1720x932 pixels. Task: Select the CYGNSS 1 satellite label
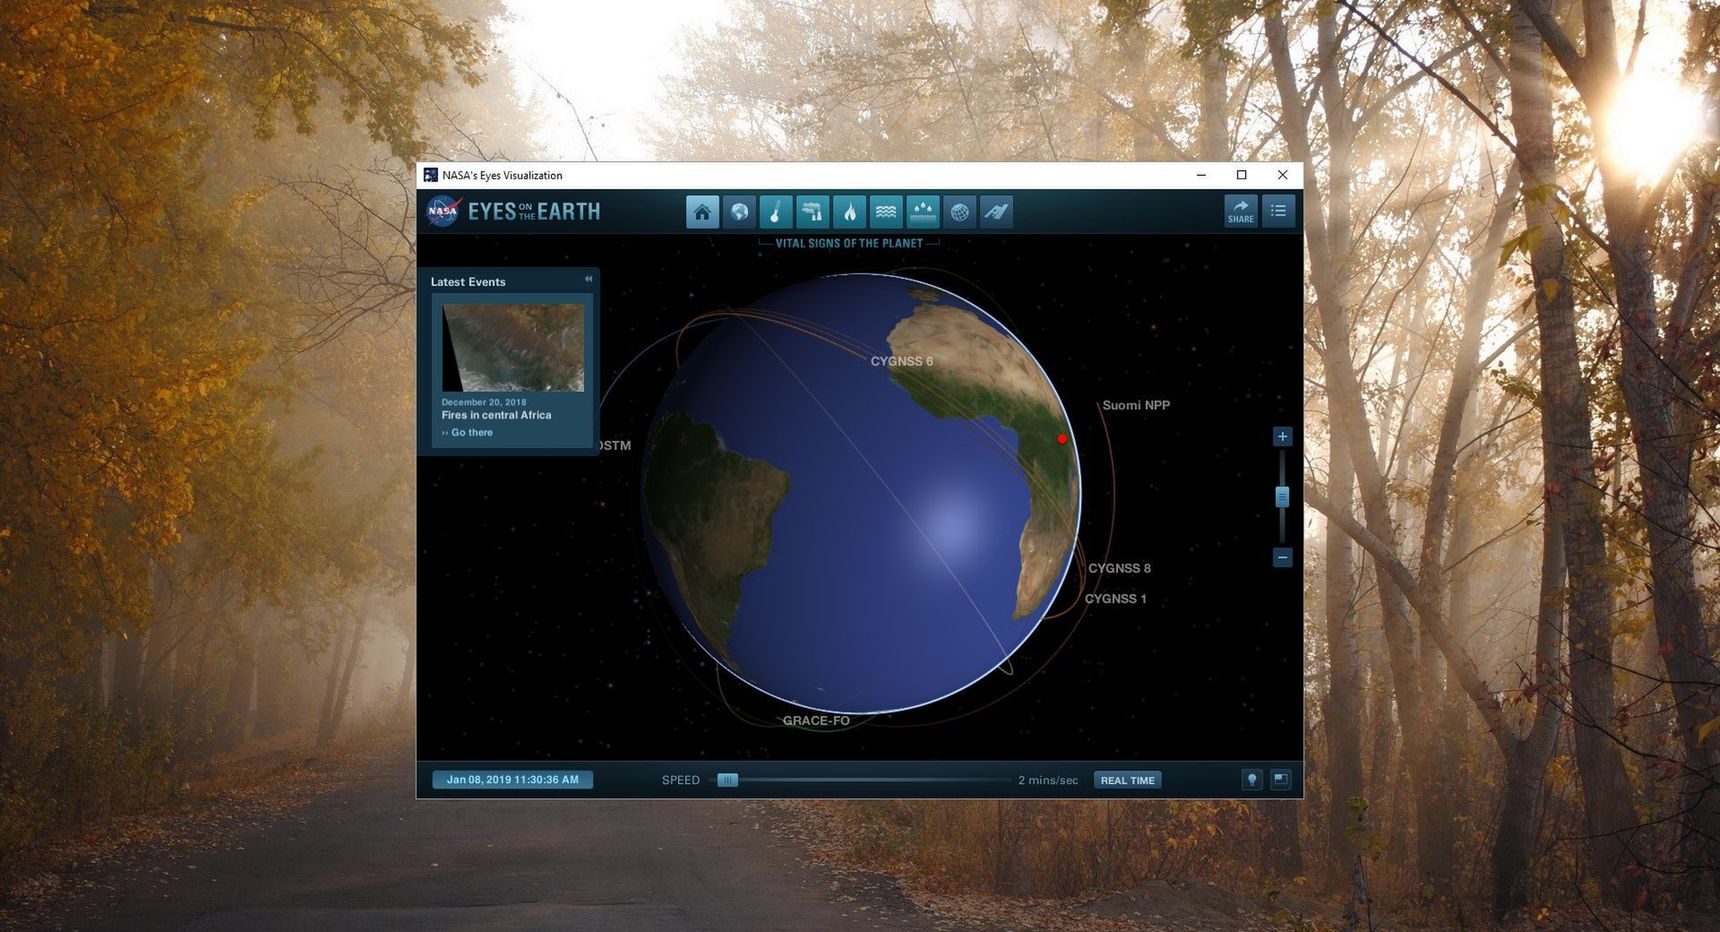click(1115, 599)
